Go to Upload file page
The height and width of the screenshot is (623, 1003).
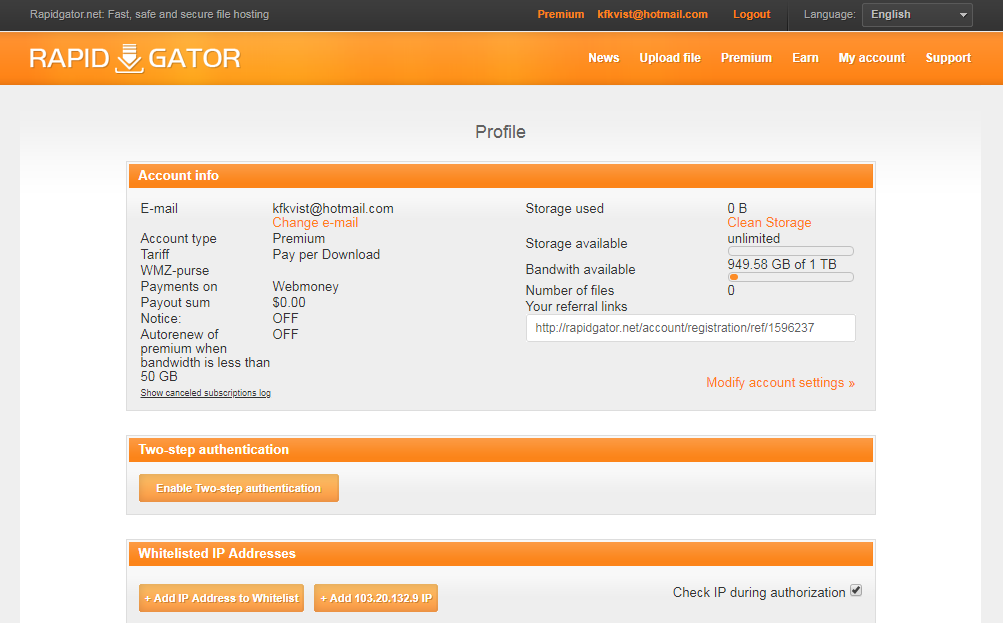click(670, 58)
